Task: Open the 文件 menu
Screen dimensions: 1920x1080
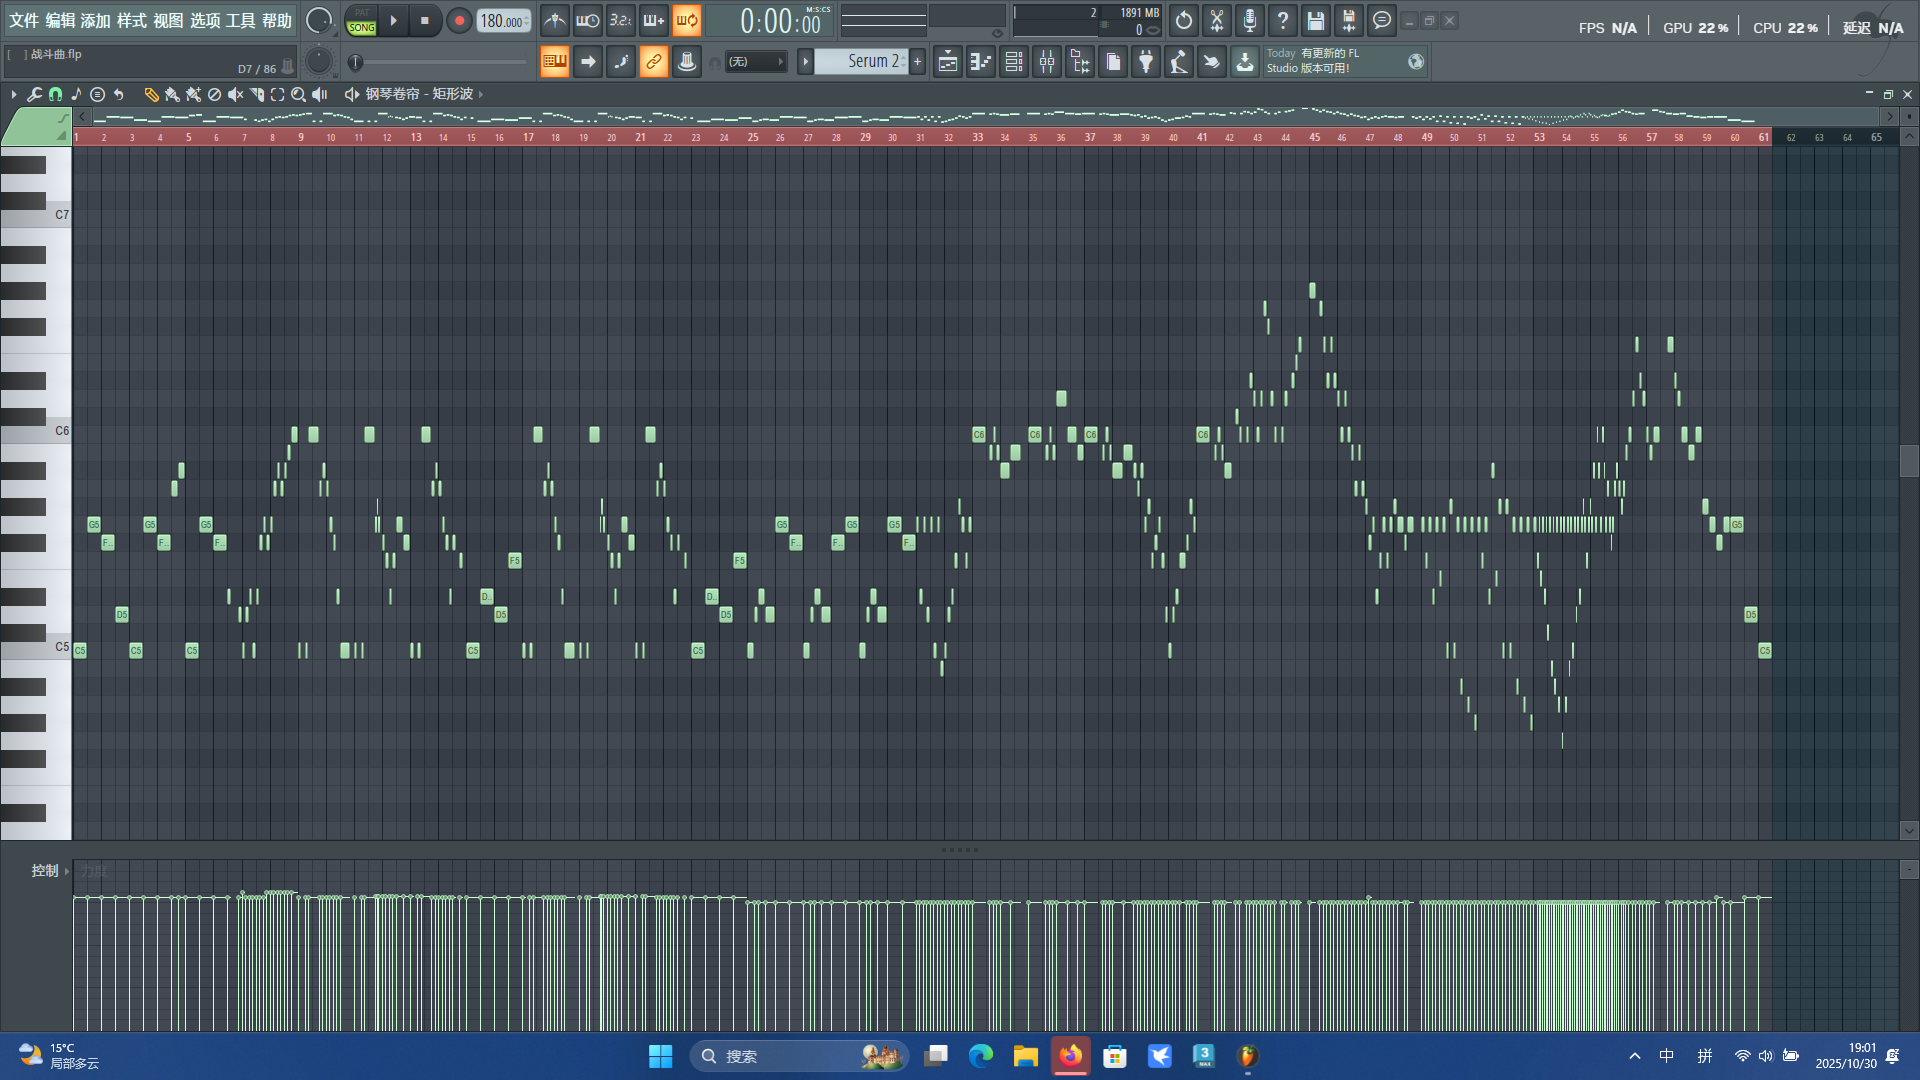Action: (23, 20)
